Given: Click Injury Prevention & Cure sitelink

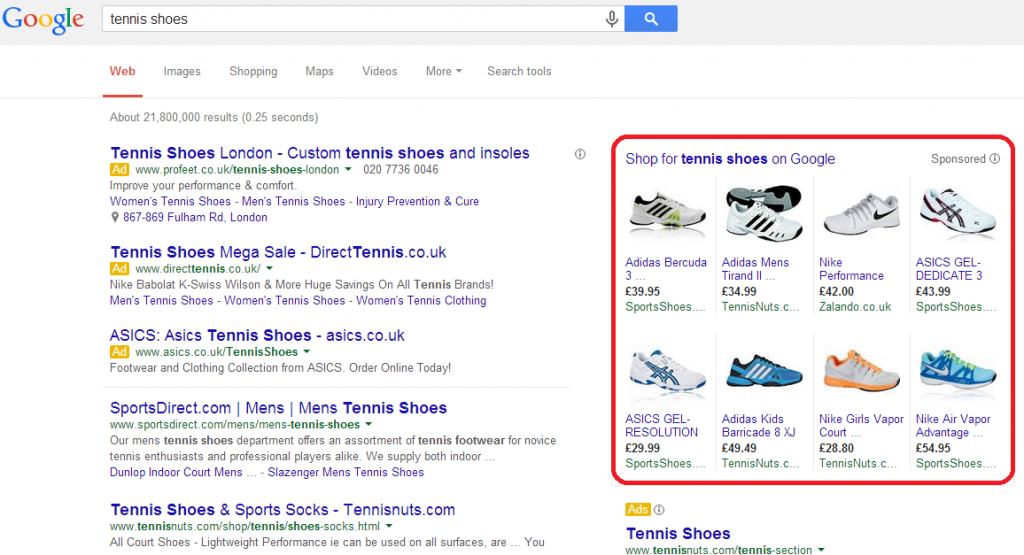Looking at the screenshot, I should pyautogui.click(x=417, y=201).
